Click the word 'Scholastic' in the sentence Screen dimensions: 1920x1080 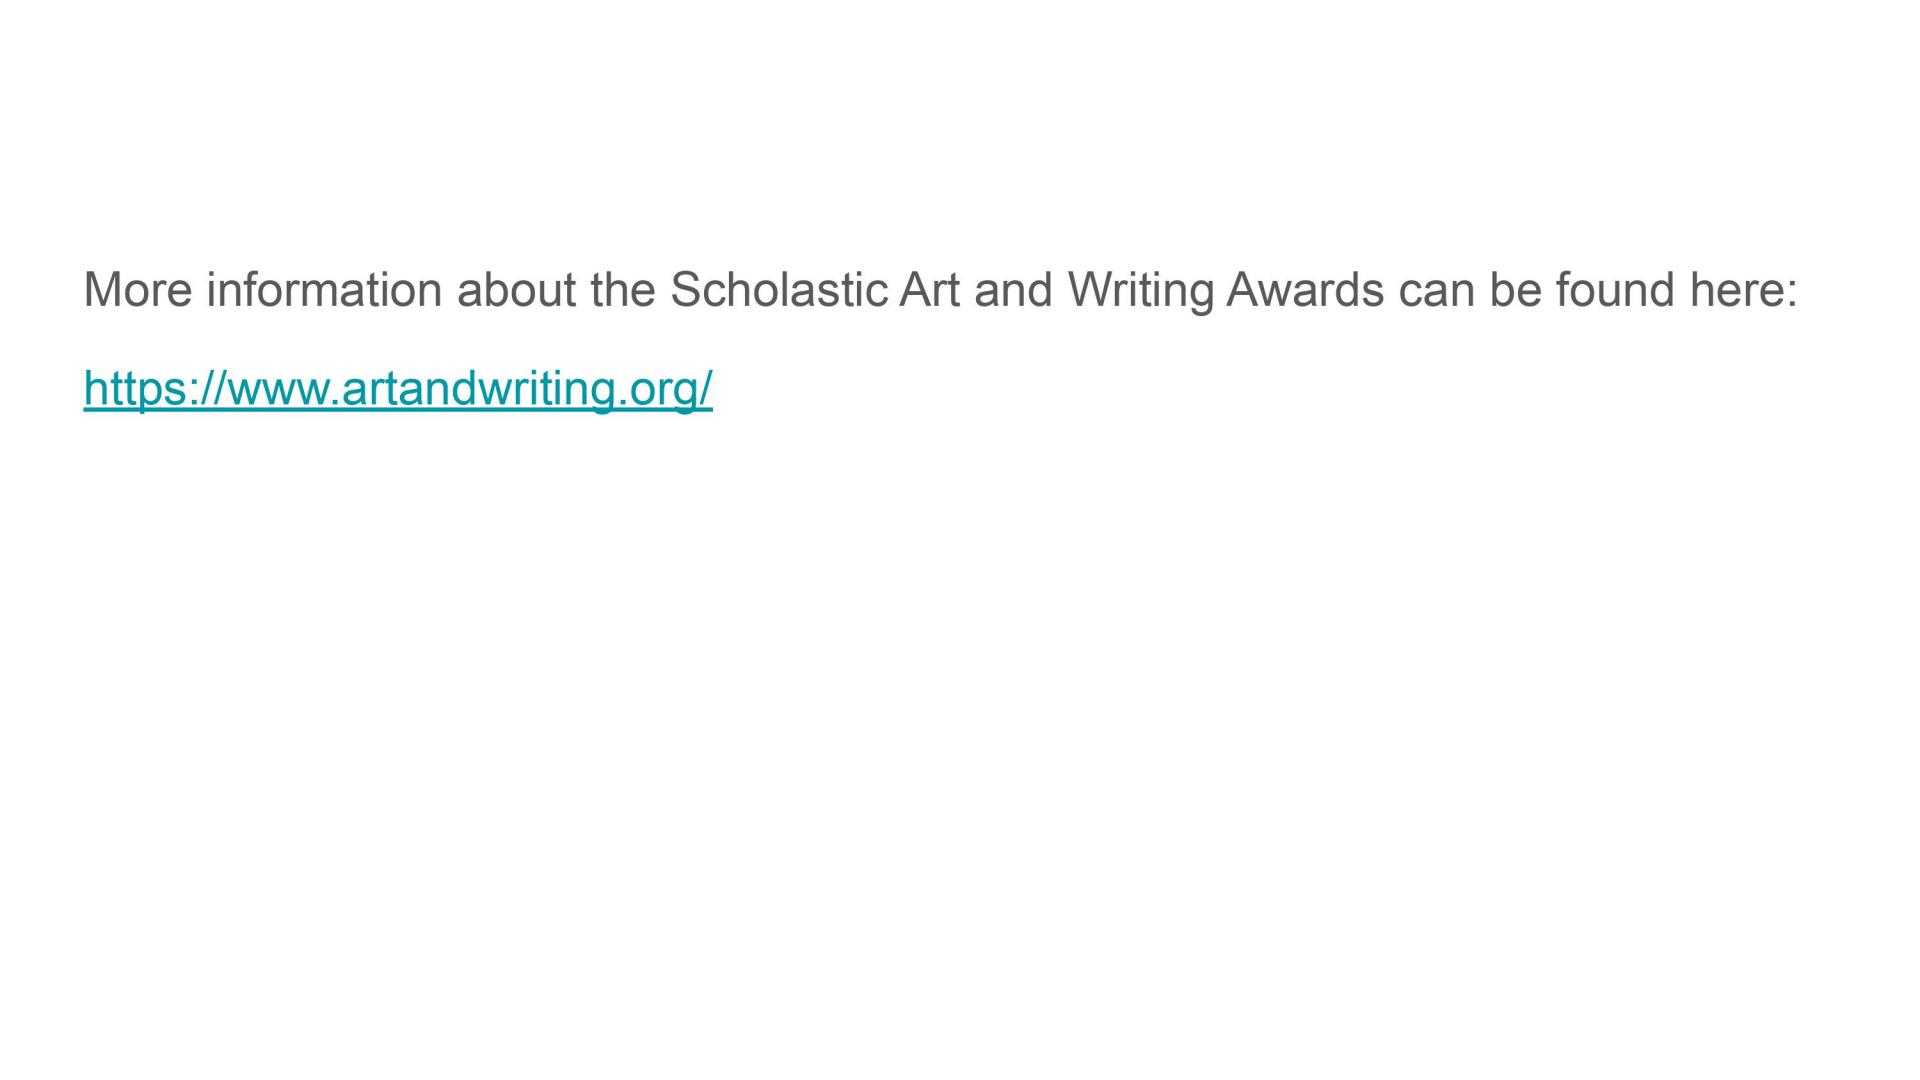779,290
